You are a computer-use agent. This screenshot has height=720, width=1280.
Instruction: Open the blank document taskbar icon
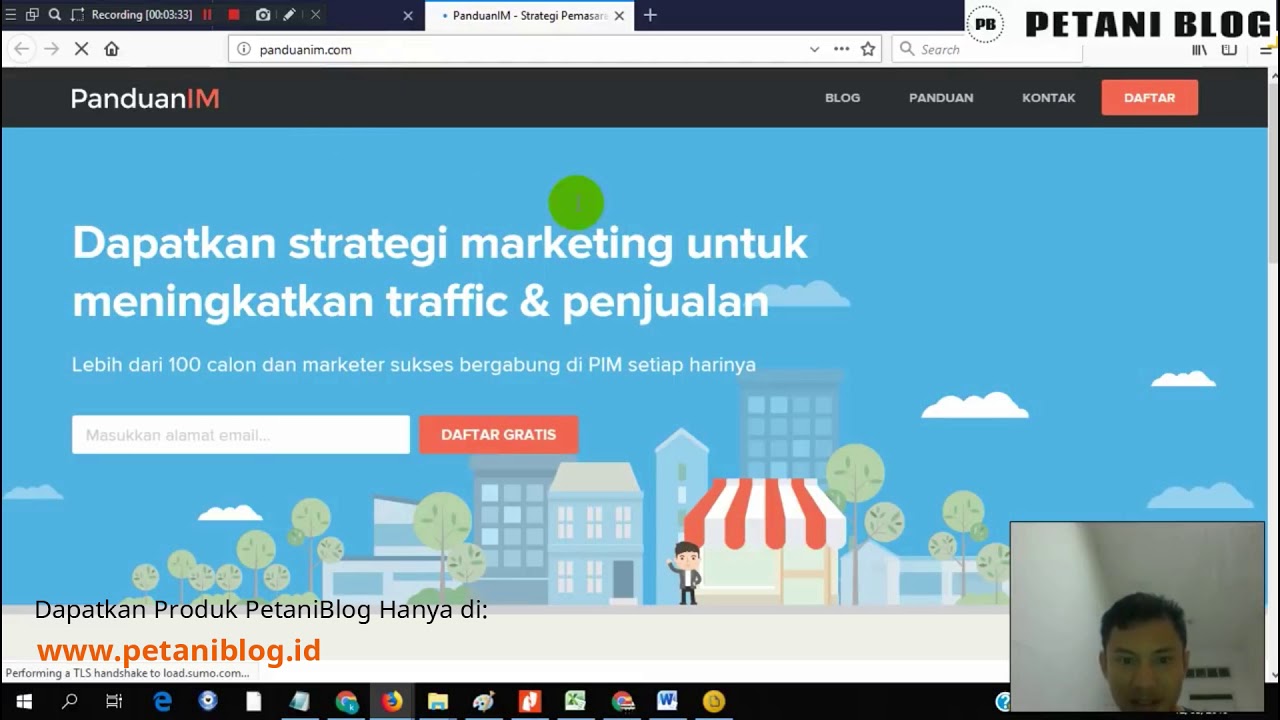click(254, 702)
